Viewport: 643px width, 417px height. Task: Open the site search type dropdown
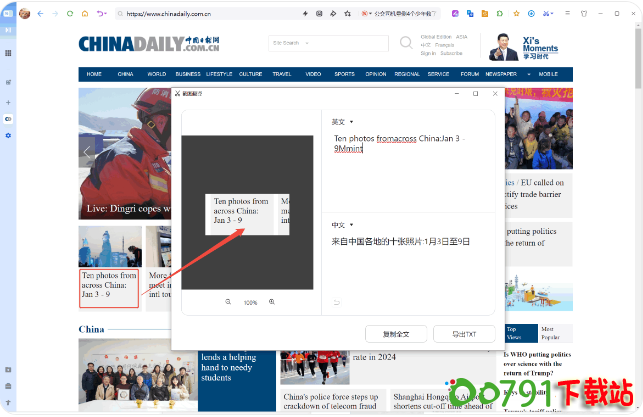point(302,43)
